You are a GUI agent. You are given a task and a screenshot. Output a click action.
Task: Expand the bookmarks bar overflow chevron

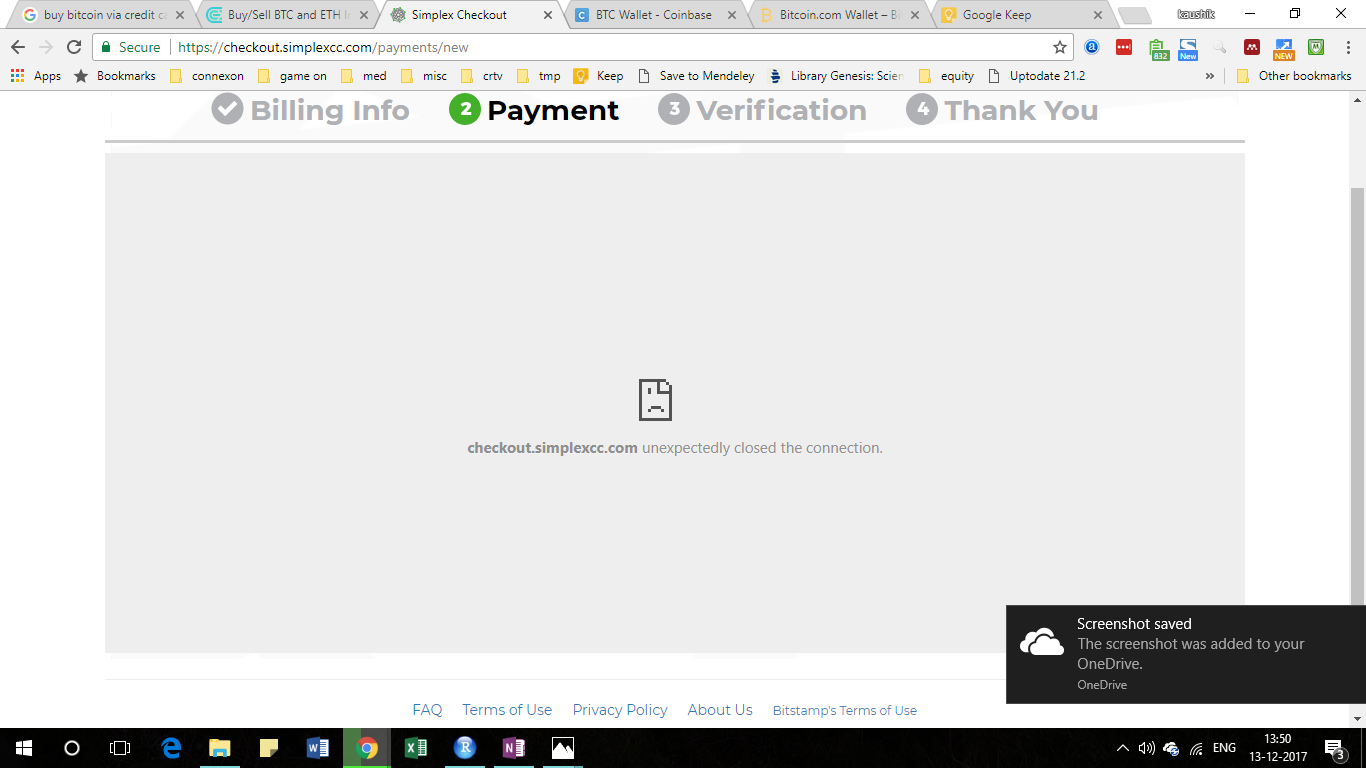point(1210,76)
